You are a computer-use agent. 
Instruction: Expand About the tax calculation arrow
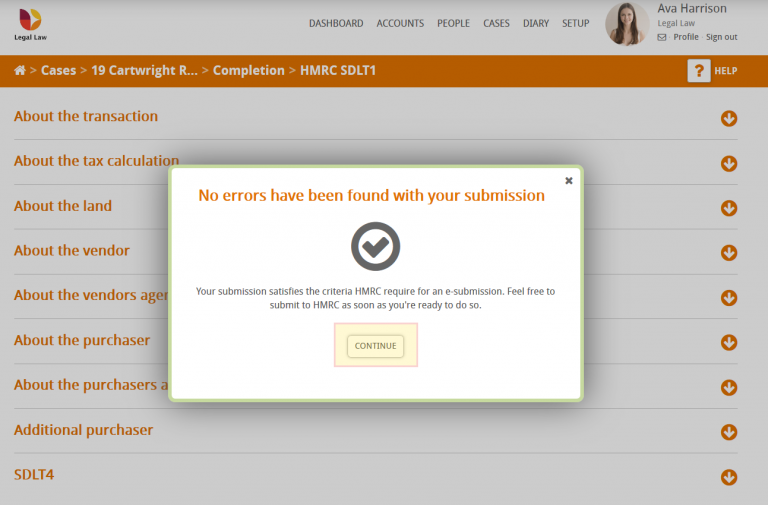(x=729, y=164)
